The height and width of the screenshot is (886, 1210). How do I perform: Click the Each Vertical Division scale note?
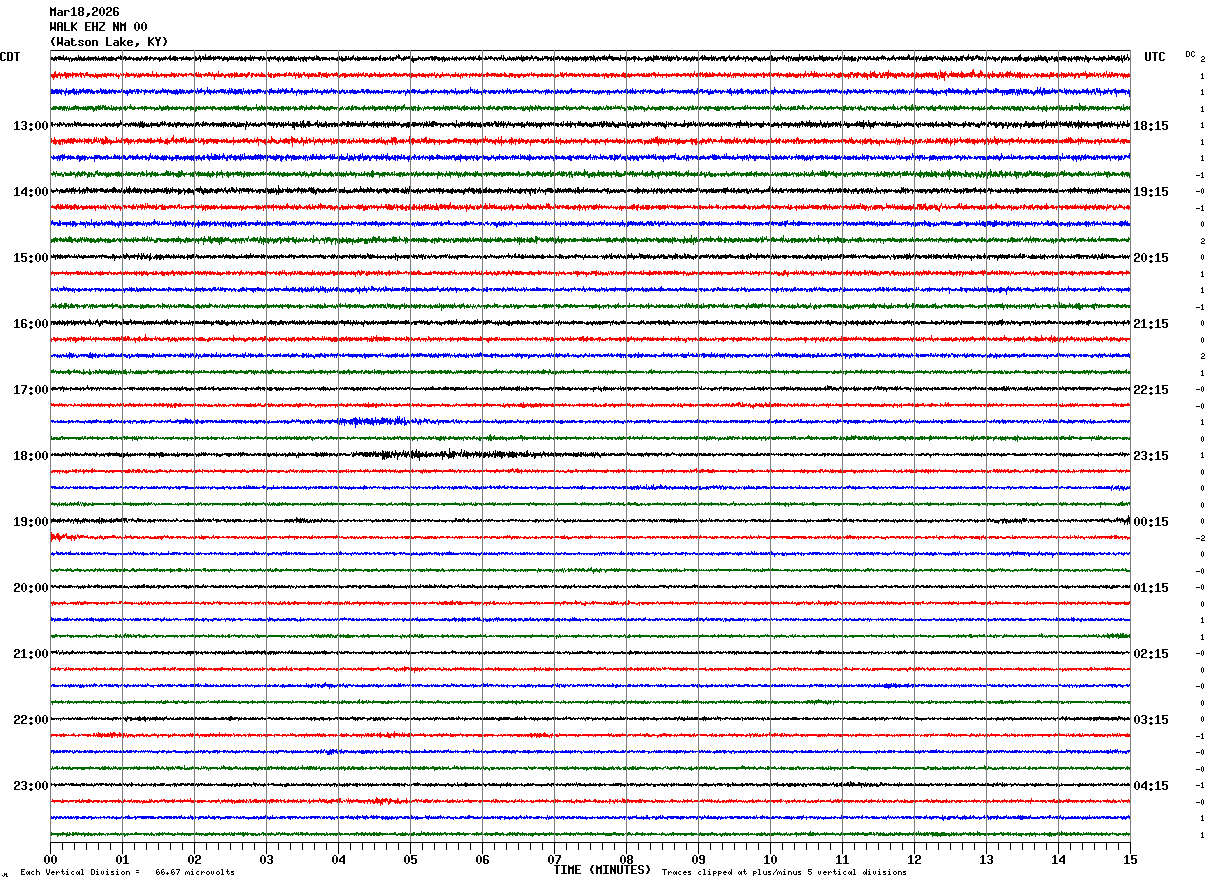[128, 872]
